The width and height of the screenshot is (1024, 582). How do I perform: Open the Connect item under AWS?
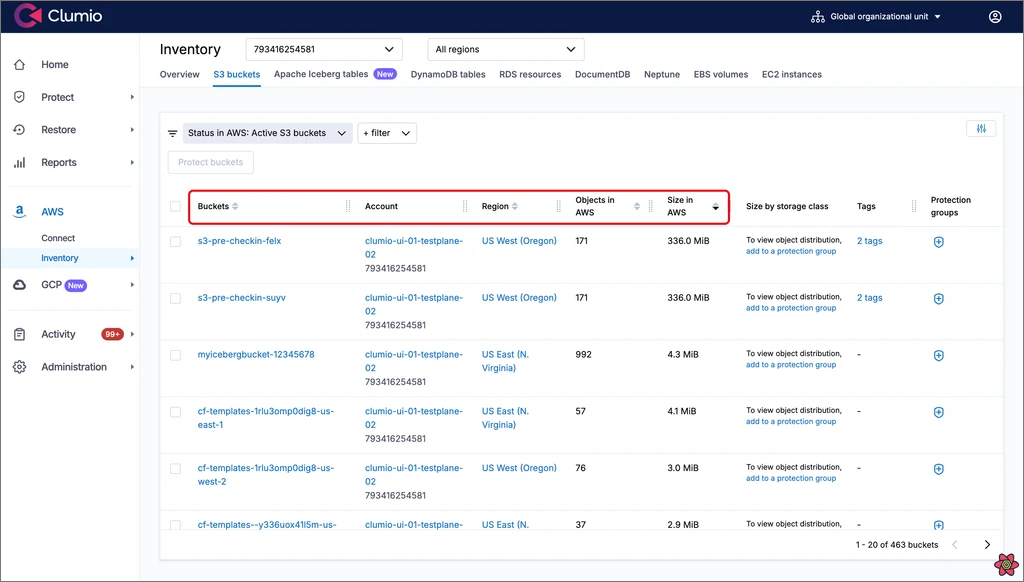point(58,238)
